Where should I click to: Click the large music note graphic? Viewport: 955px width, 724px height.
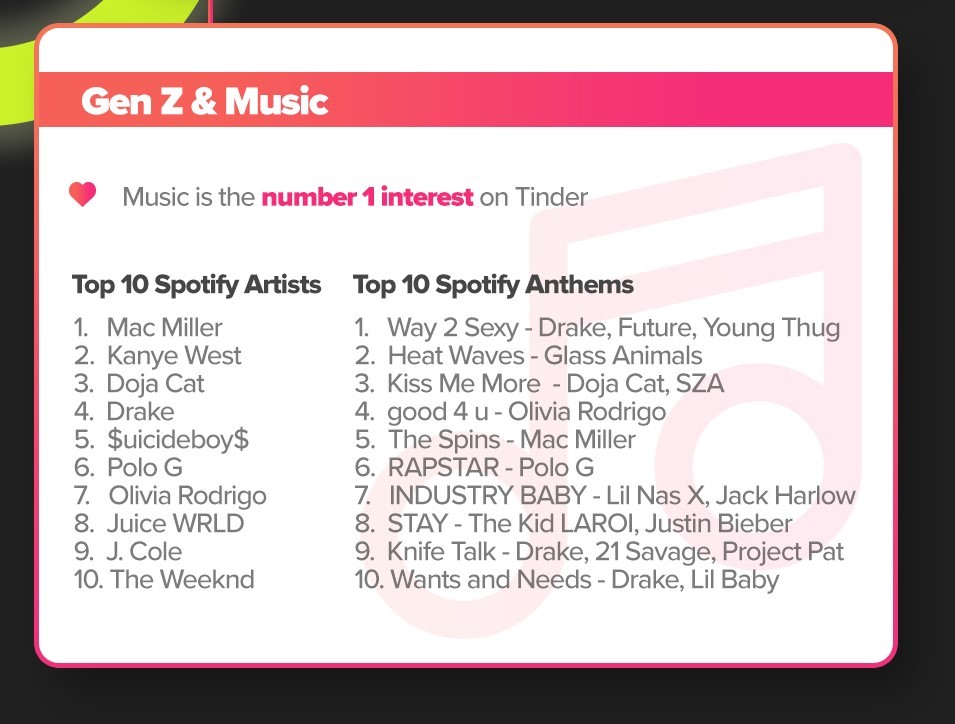615,390
